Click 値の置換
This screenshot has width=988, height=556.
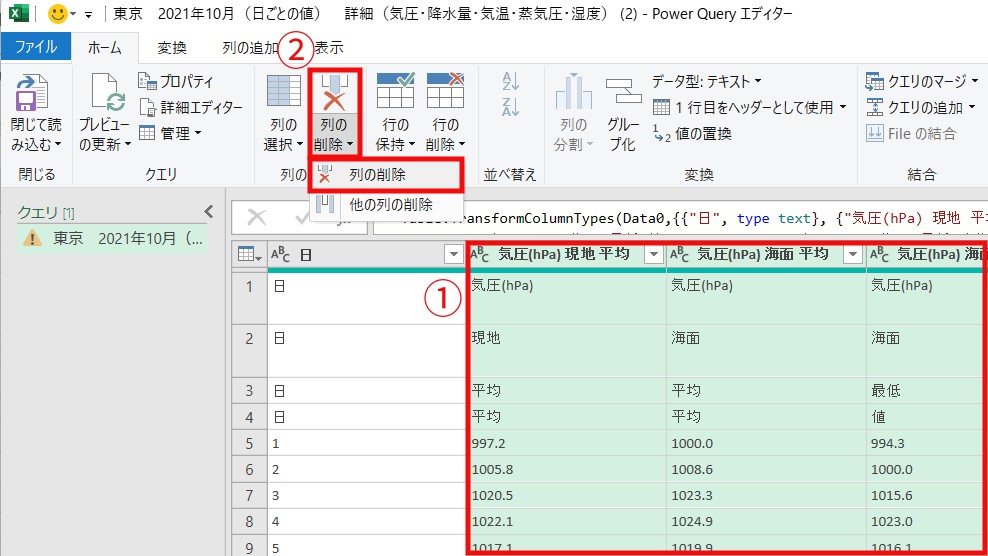click(692, 133)
